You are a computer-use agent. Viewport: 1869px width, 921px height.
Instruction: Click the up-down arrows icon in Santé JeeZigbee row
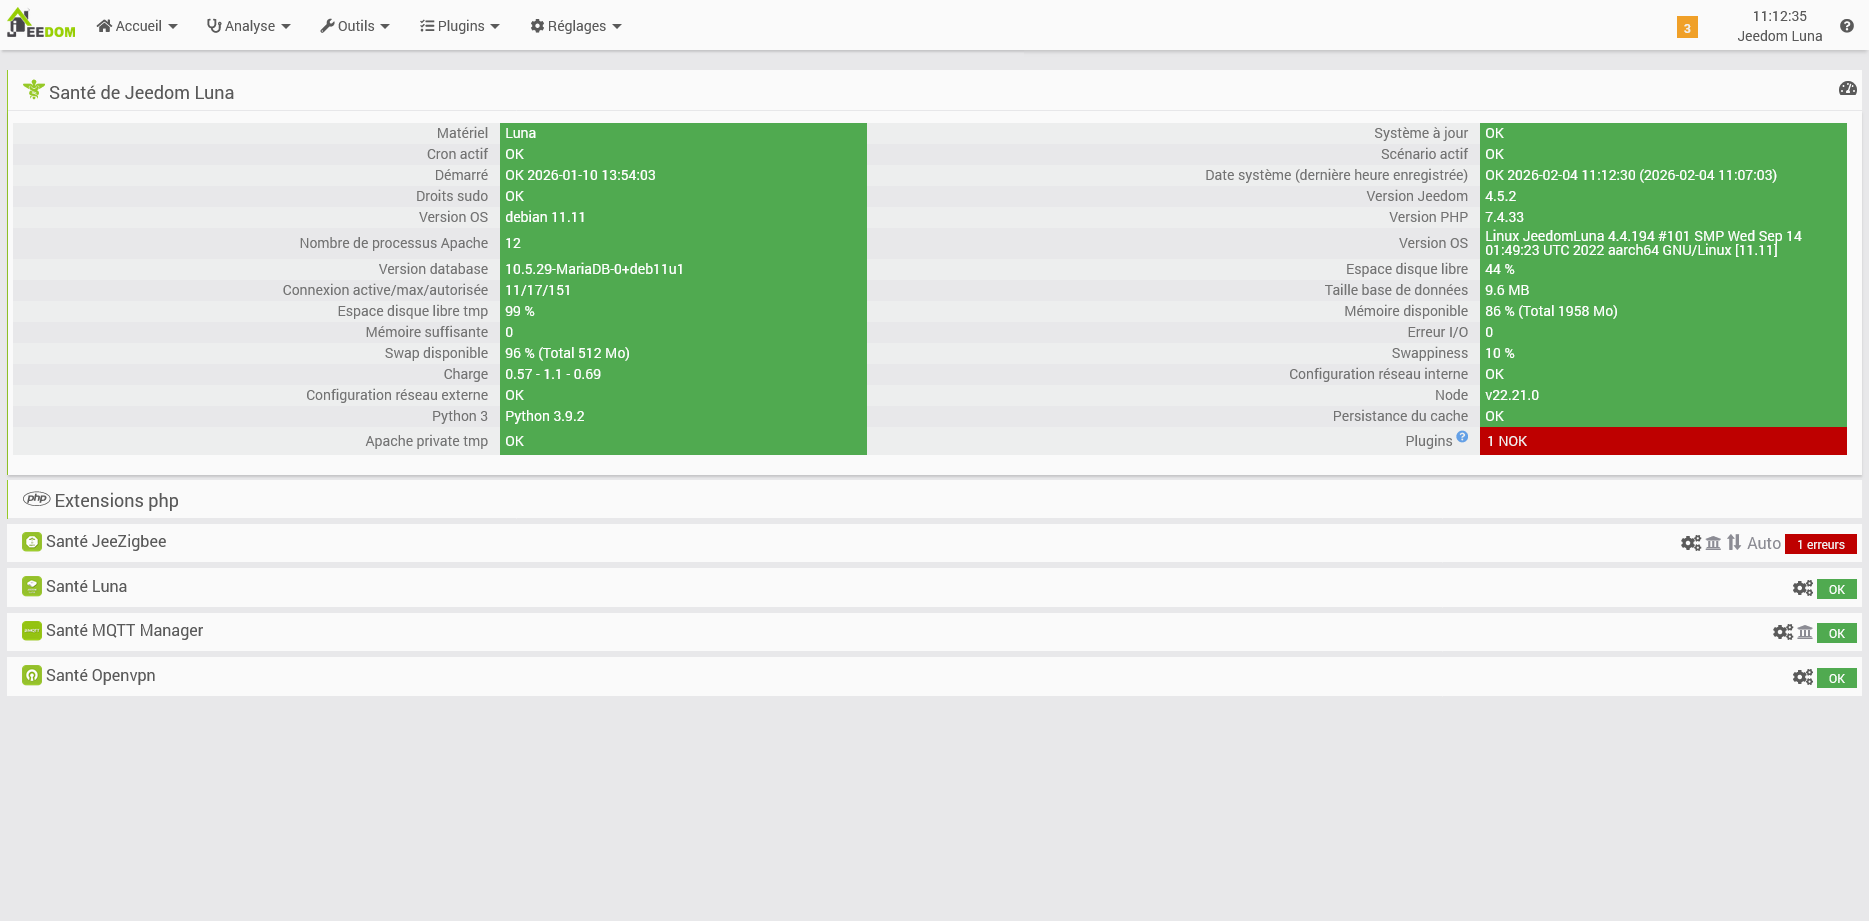click(1734, 542)
